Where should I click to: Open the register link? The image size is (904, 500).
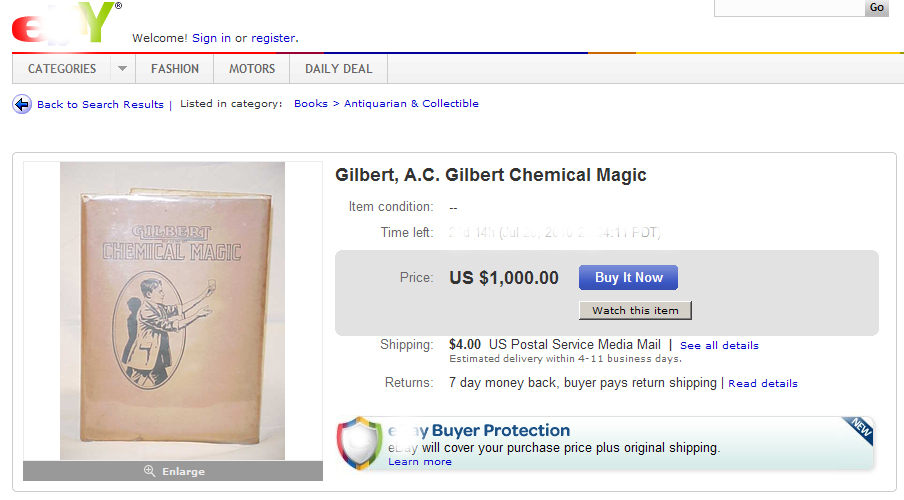(273, 38)
